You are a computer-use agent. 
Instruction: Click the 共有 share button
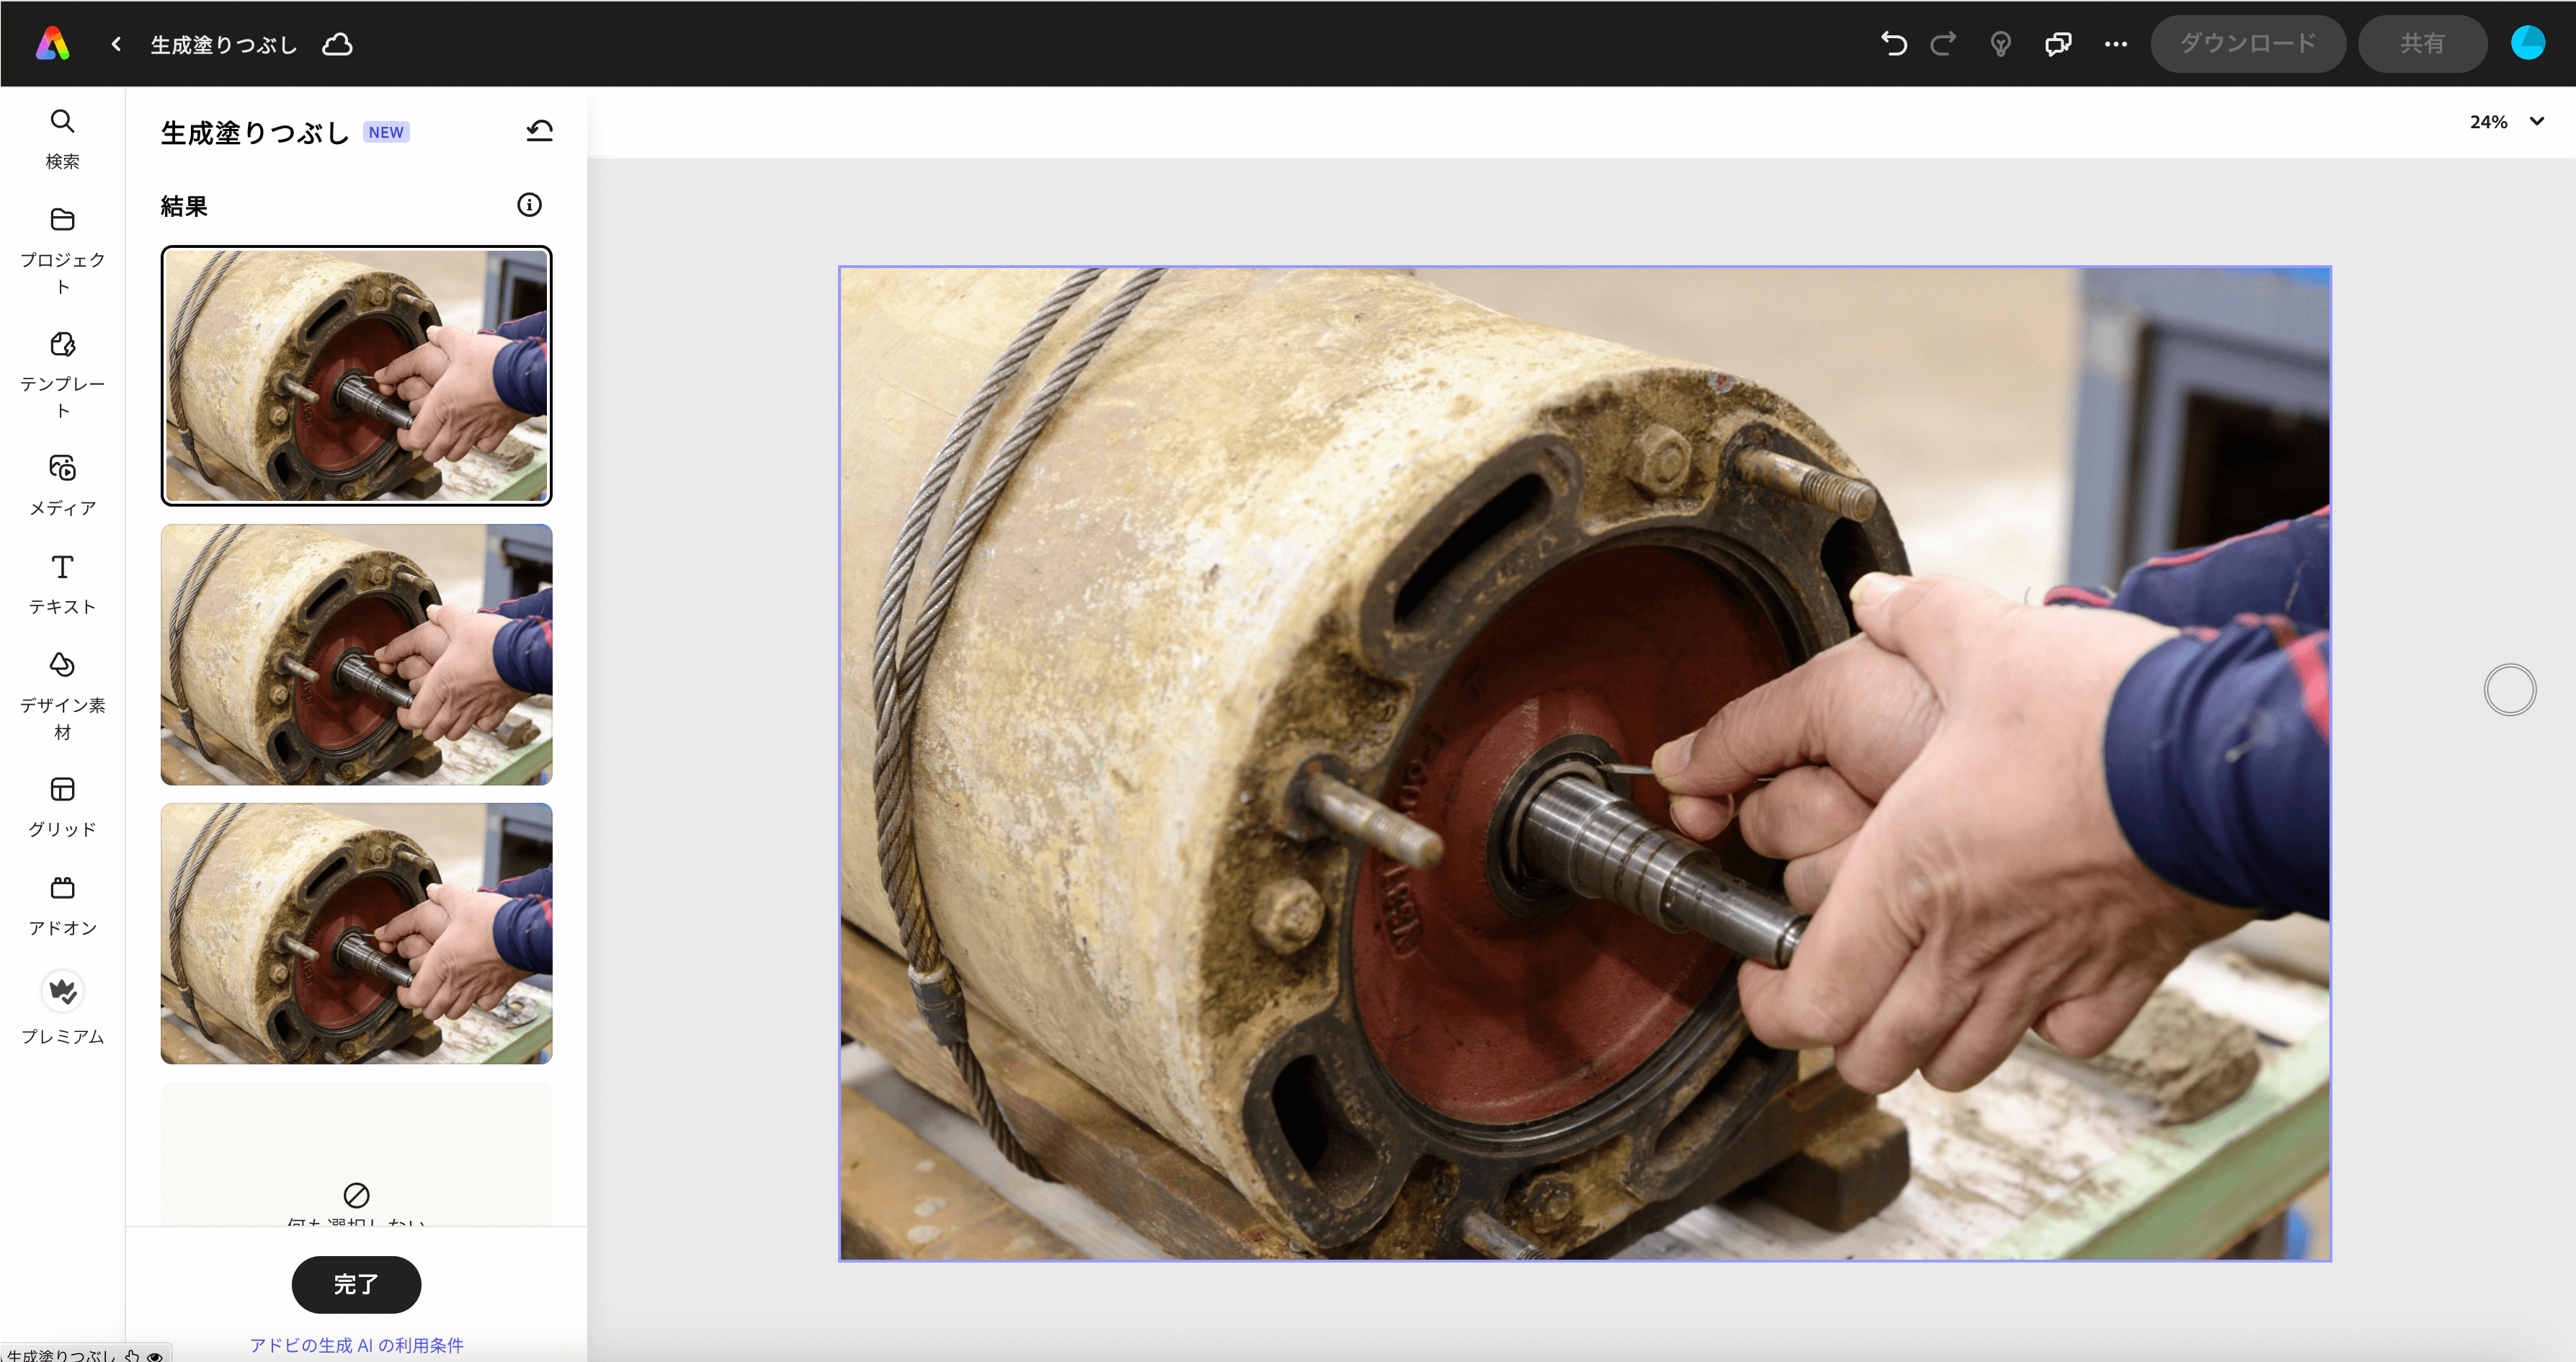coord(2422,44)
